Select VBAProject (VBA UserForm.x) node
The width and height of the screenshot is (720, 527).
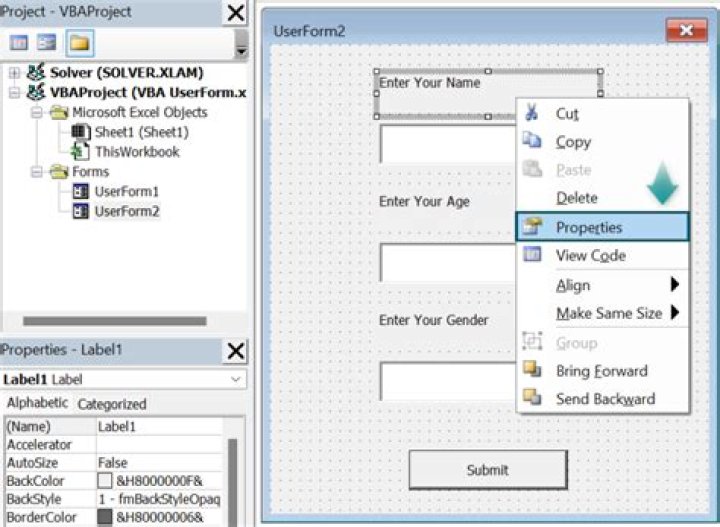pyautogui.click(x=148, y=92)
